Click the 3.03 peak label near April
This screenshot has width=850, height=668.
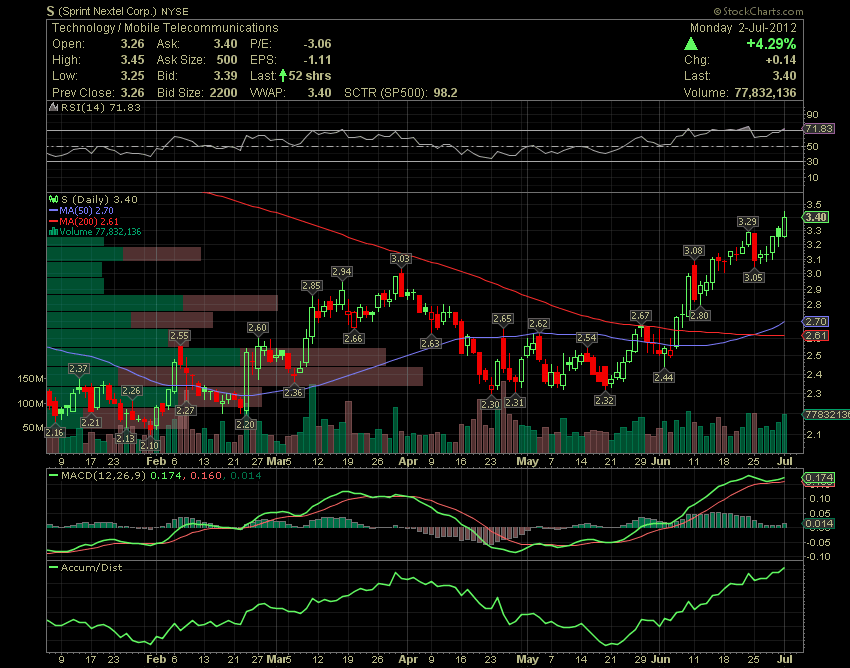pyautogui.click(x=401, y=258)
